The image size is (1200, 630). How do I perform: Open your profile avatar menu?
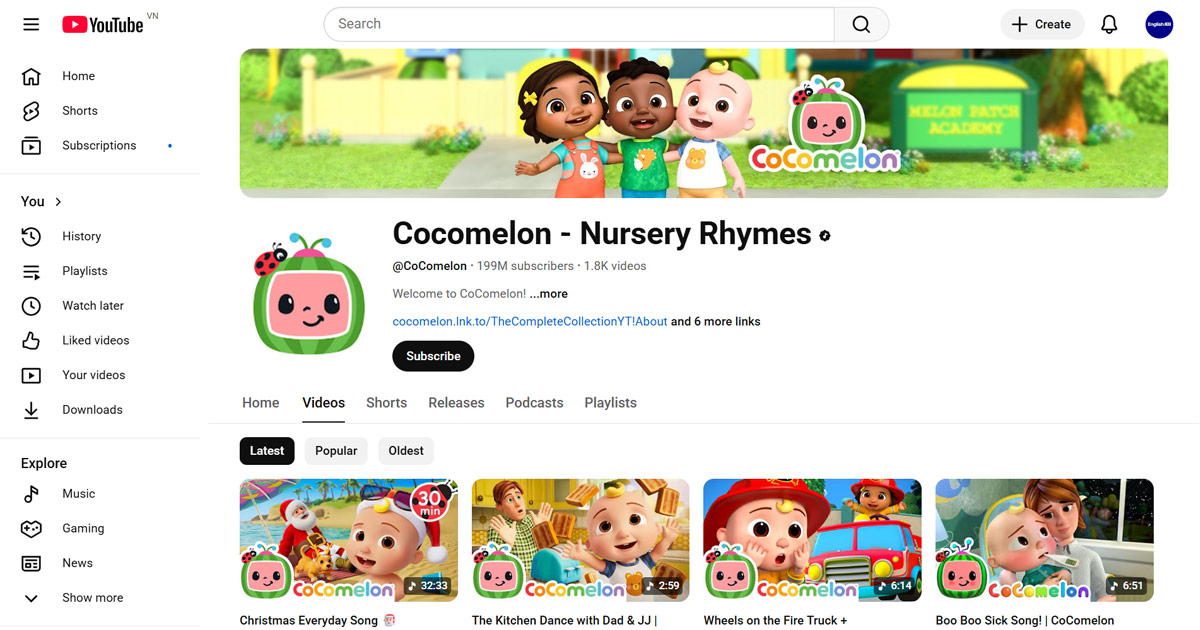click(x=1159, y=24)
